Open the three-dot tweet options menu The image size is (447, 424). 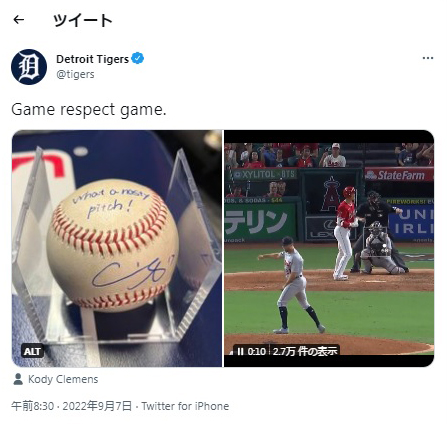[428, 58]
